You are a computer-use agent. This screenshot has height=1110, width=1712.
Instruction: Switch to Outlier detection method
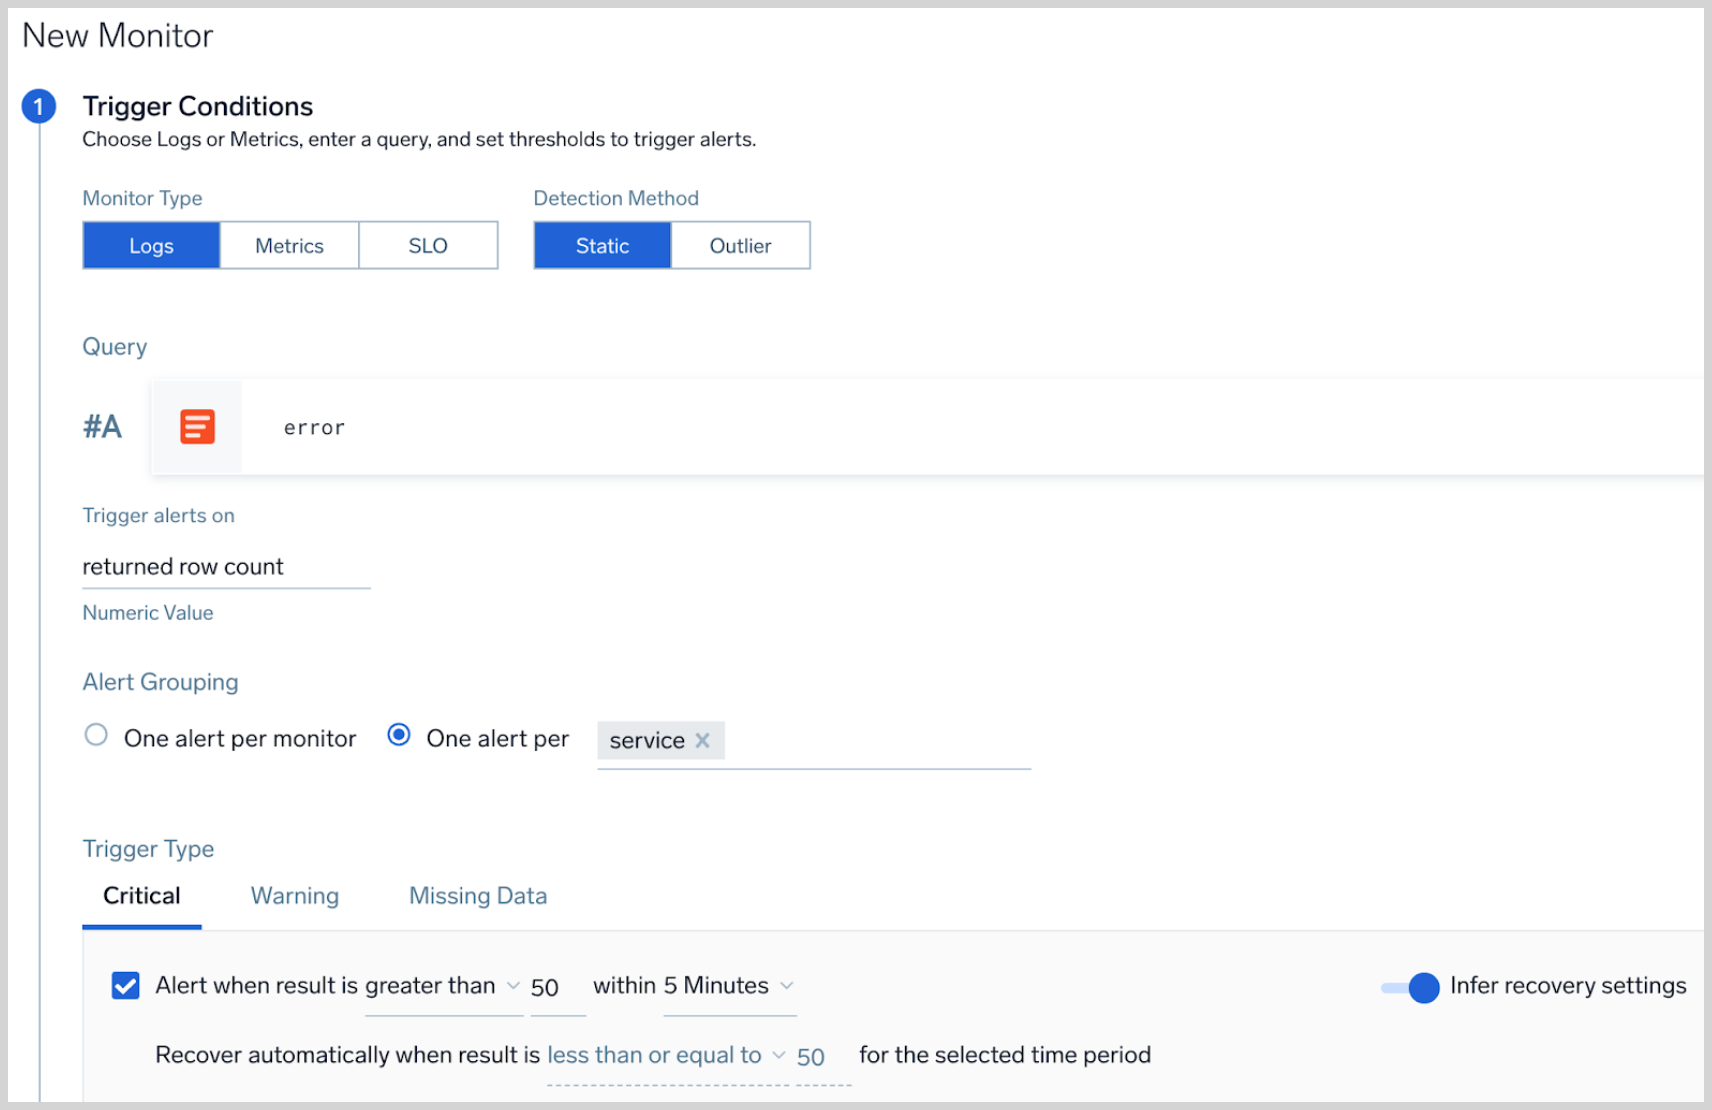[740, 246]
